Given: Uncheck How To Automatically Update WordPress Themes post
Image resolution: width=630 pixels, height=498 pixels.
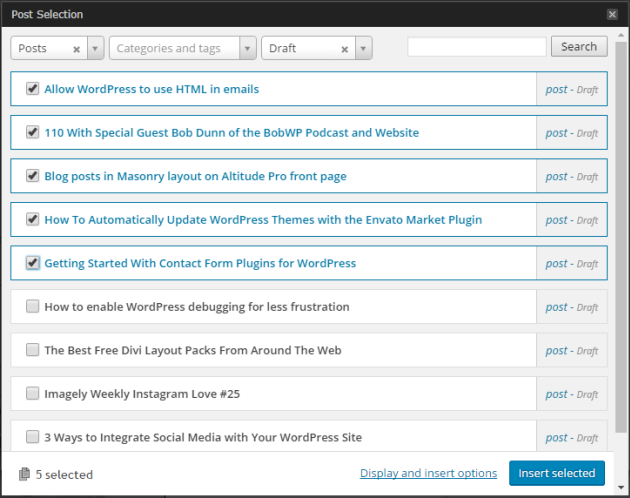Looking at the screenshot, I should tap(33, 219).
